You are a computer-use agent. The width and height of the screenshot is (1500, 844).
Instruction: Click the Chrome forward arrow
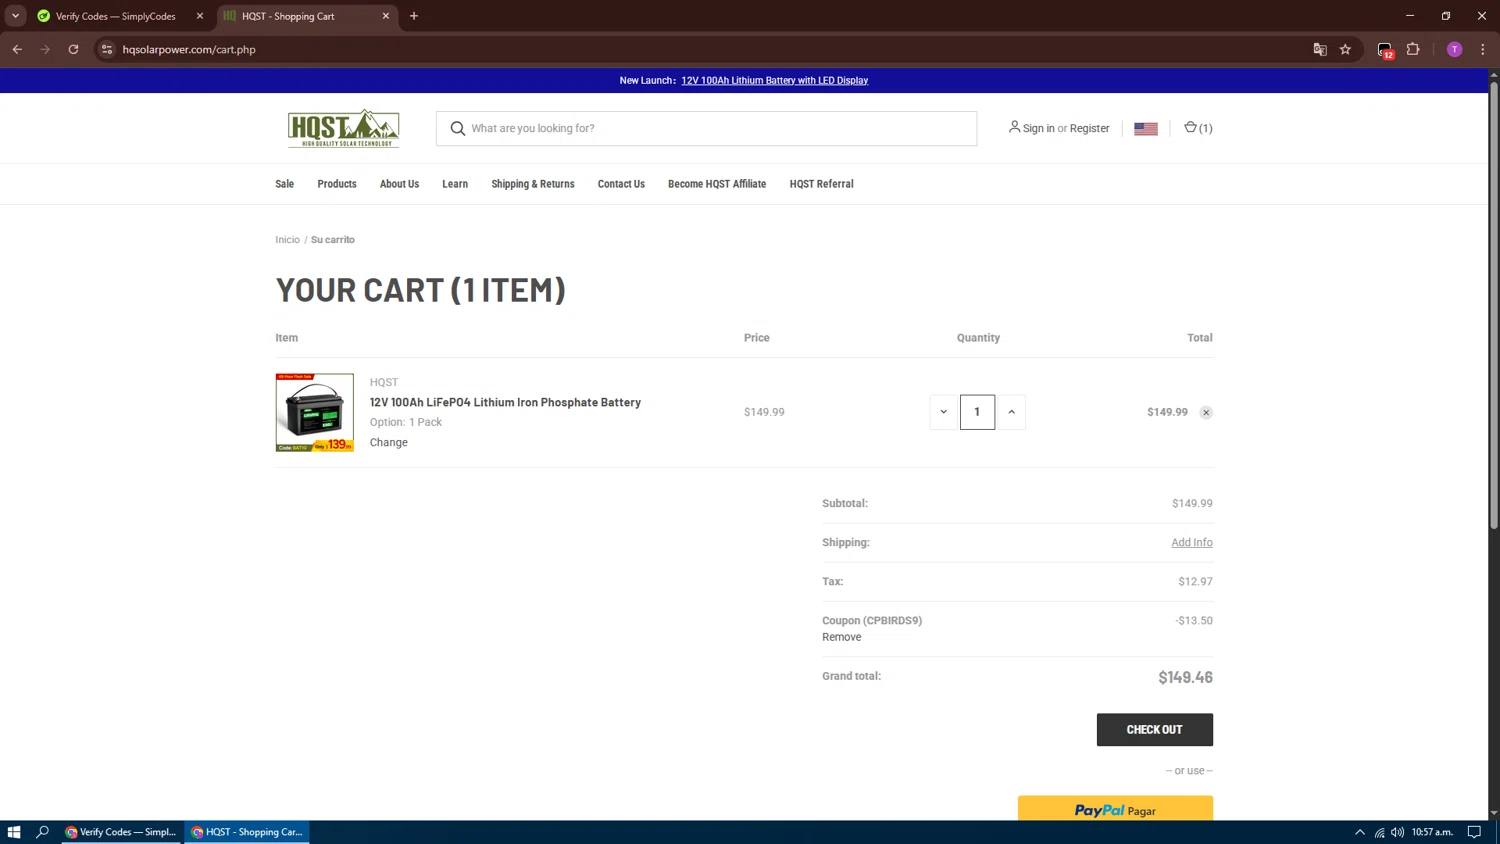[45, 49]
